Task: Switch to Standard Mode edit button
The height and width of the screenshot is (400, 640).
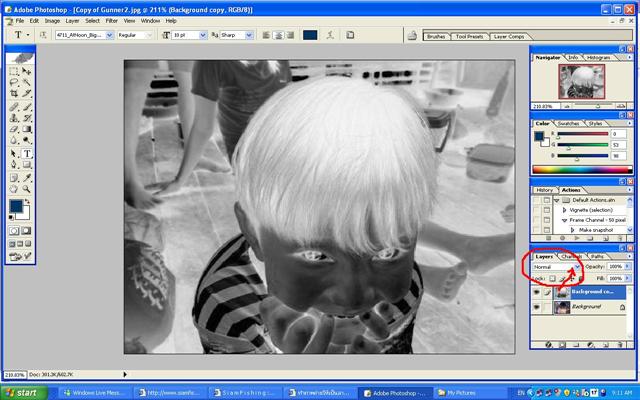Action: 14,231
